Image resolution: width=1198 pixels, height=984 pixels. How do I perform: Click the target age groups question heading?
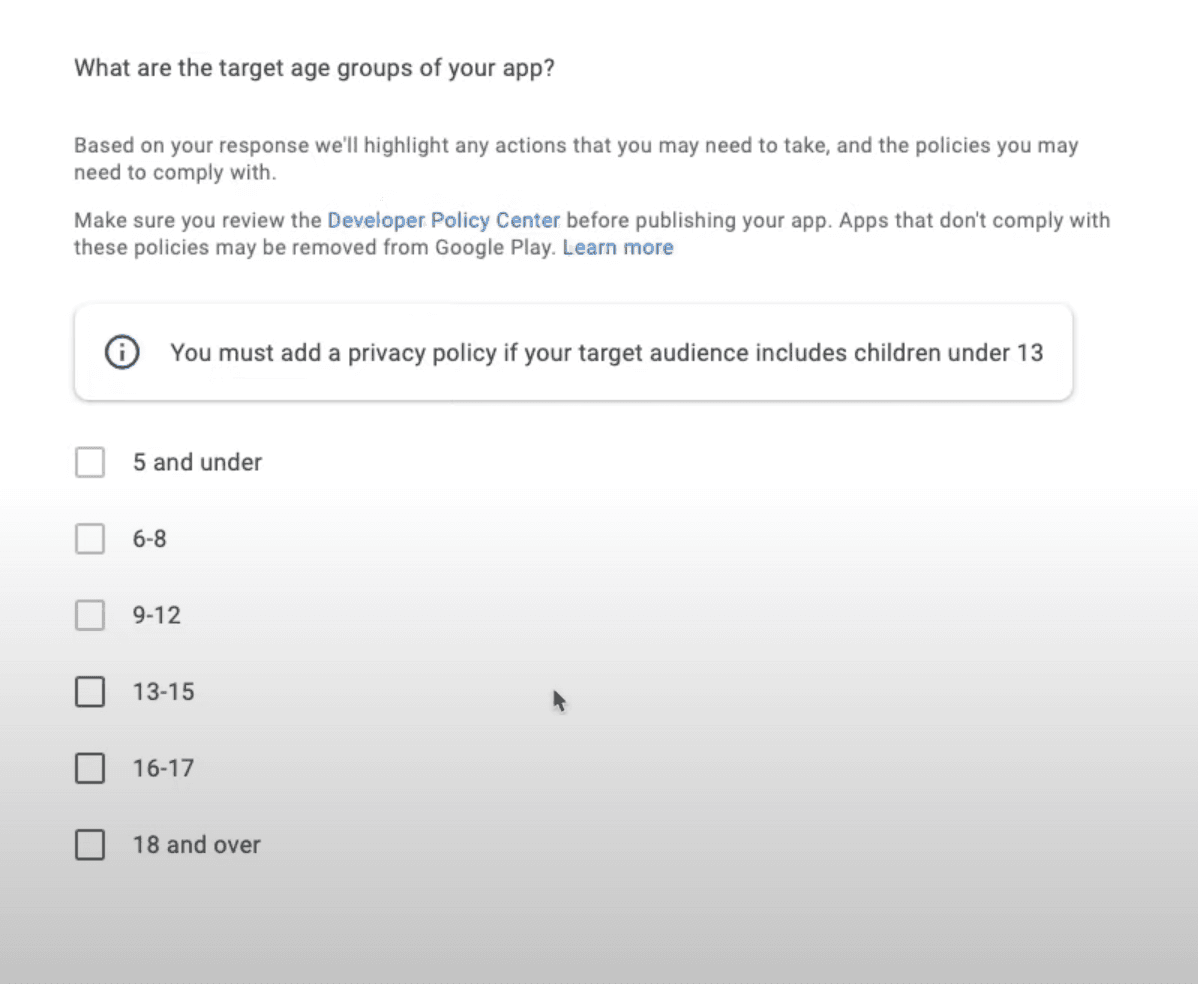(x=314, y=70)
